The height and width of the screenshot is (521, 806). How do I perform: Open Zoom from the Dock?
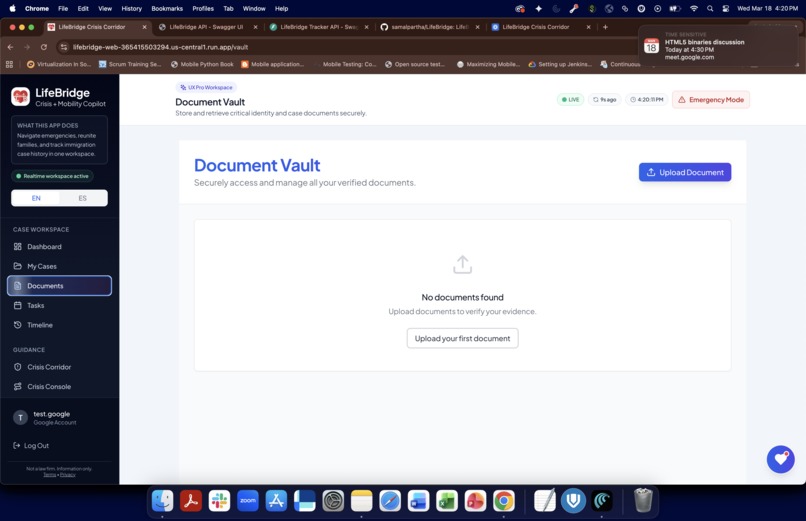point(248,500)
